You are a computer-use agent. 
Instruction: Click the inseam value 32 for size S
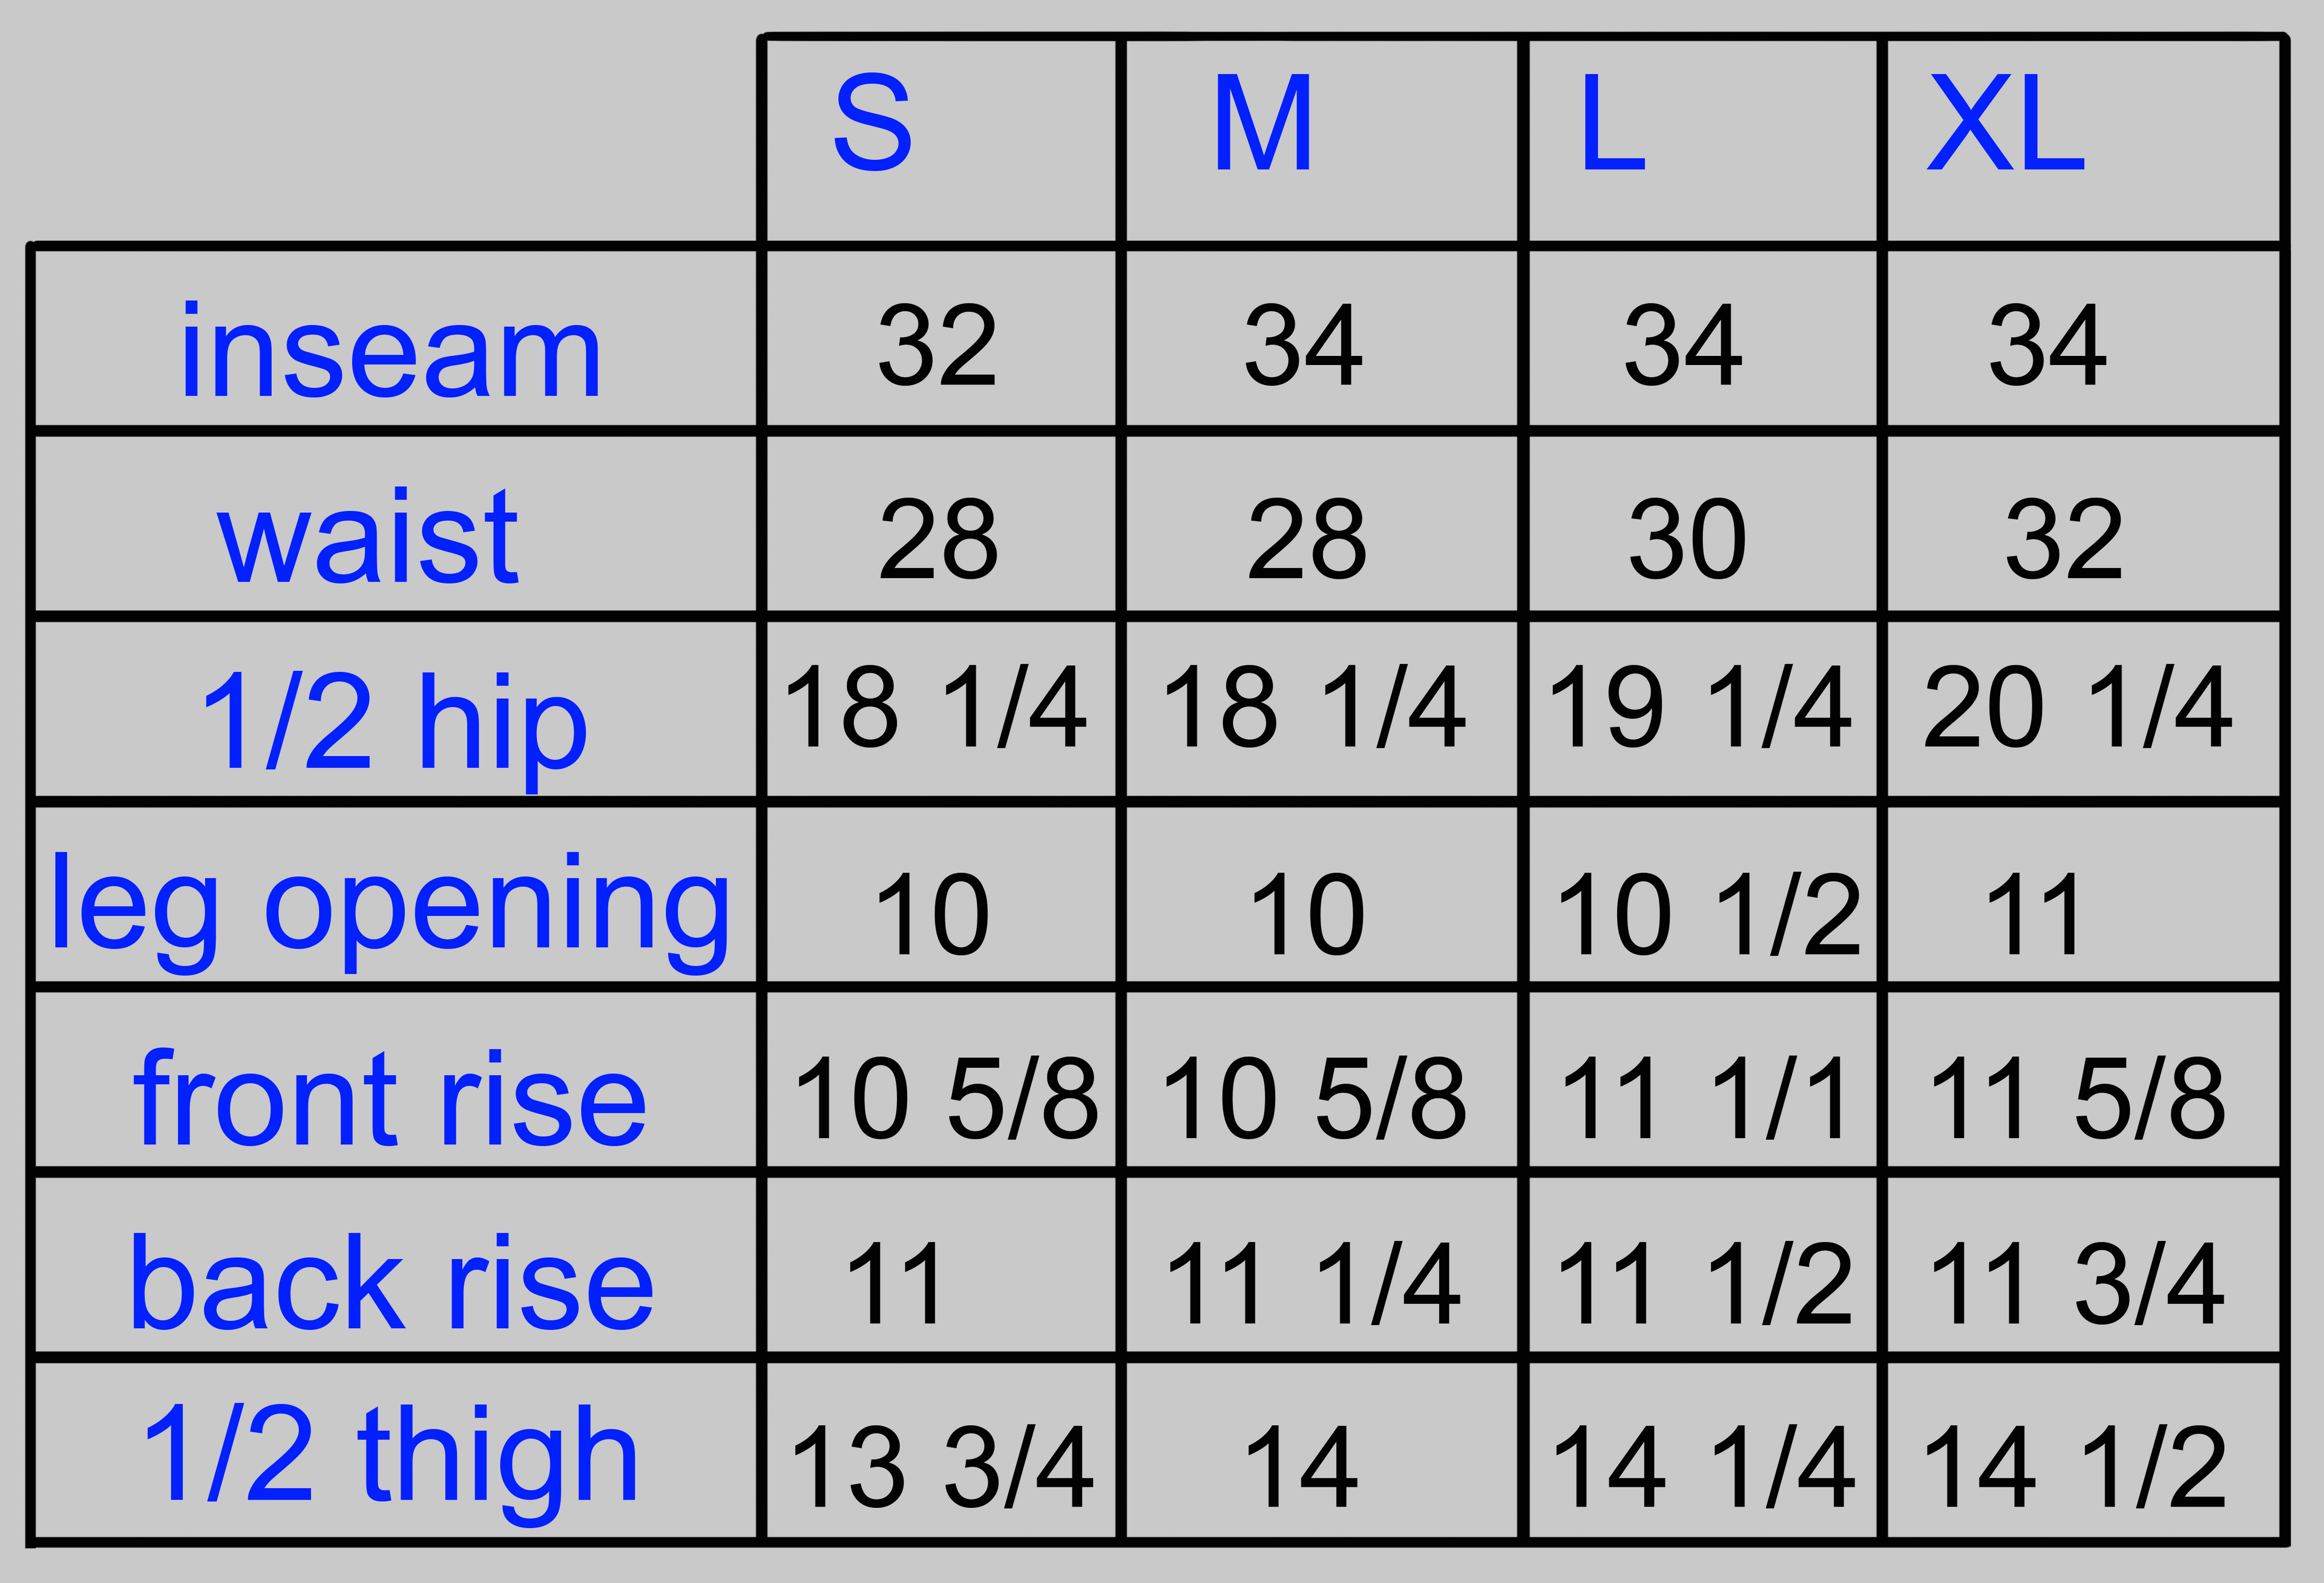click(x=937, y=346)
